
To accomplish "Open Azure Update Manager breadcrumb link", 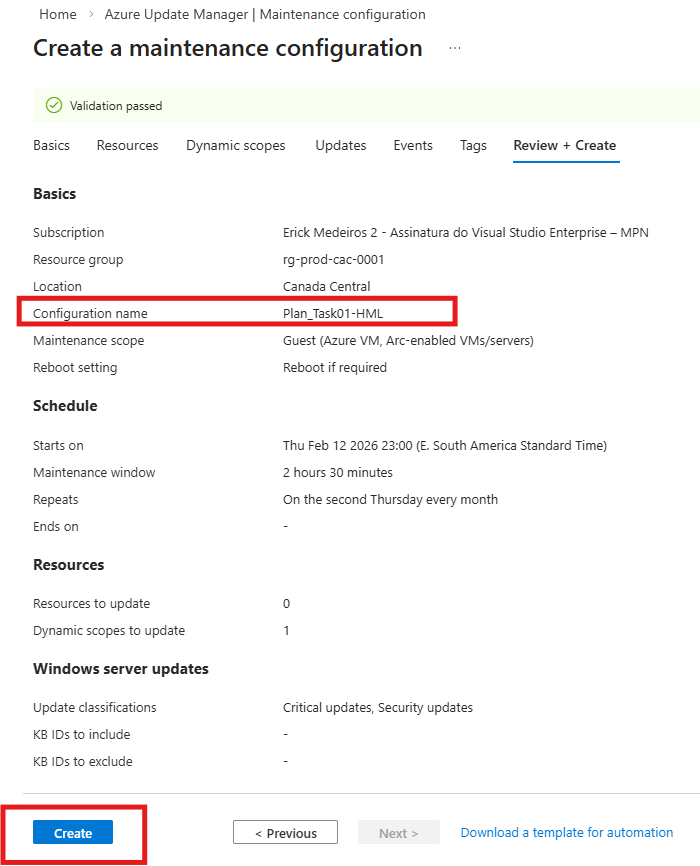I will click(x=265, y=15).
